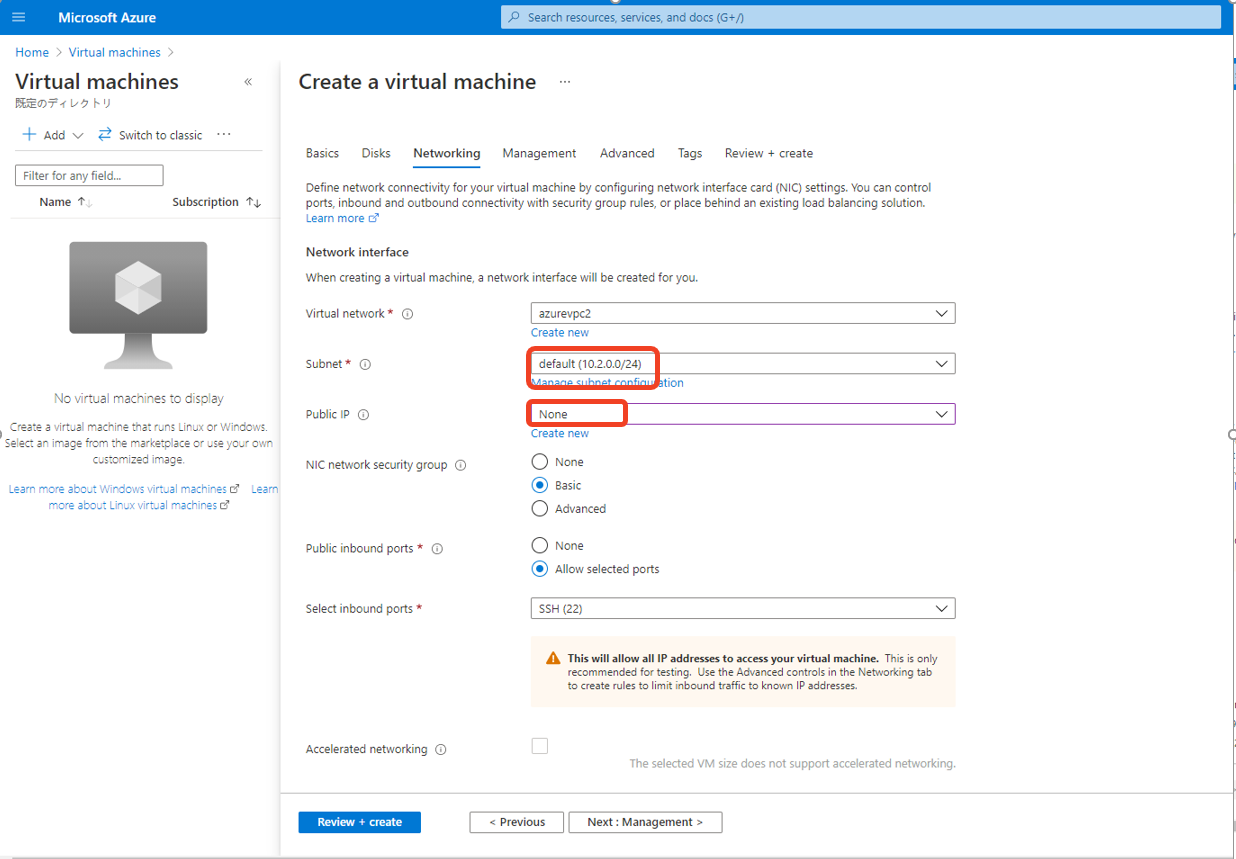
Task: Click the Network interface section heading
Action: [357, 252]
